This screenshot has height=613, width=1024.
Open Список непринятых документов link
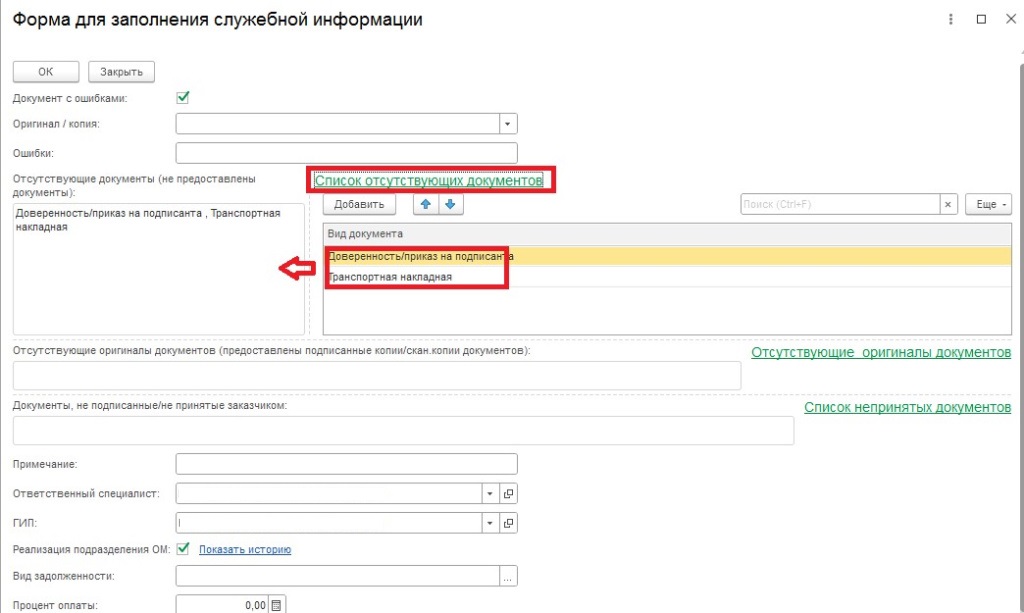907,407
